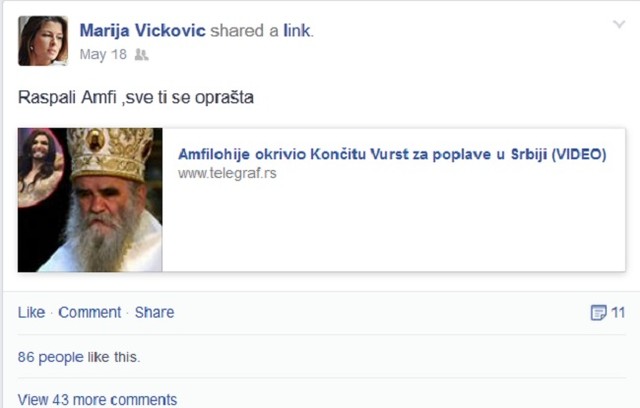
Task: Click the friends audience icon beside May 18
Action: coord(141,54)
